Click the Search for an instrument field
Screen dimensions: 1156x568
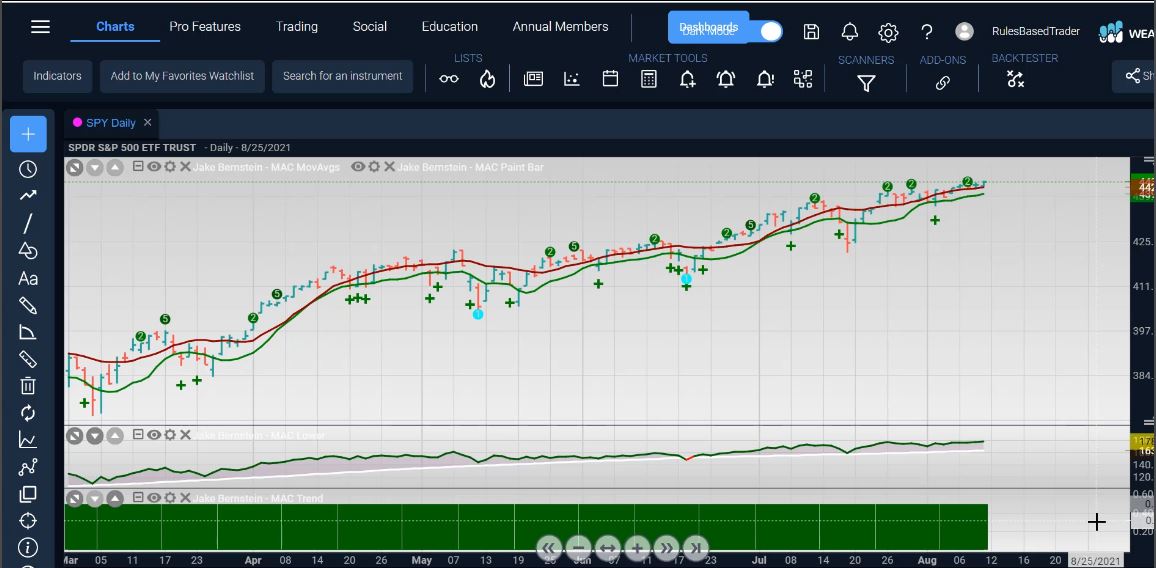343,76
